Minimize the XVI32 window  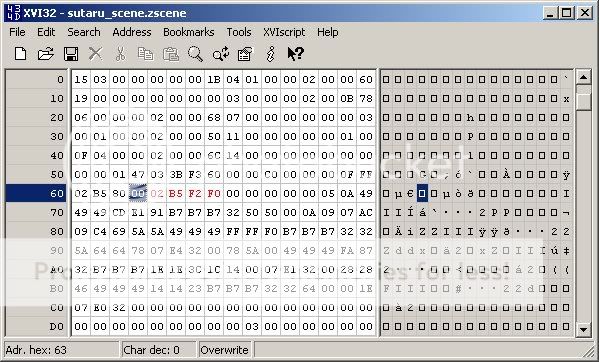click(x=550, y=13)
